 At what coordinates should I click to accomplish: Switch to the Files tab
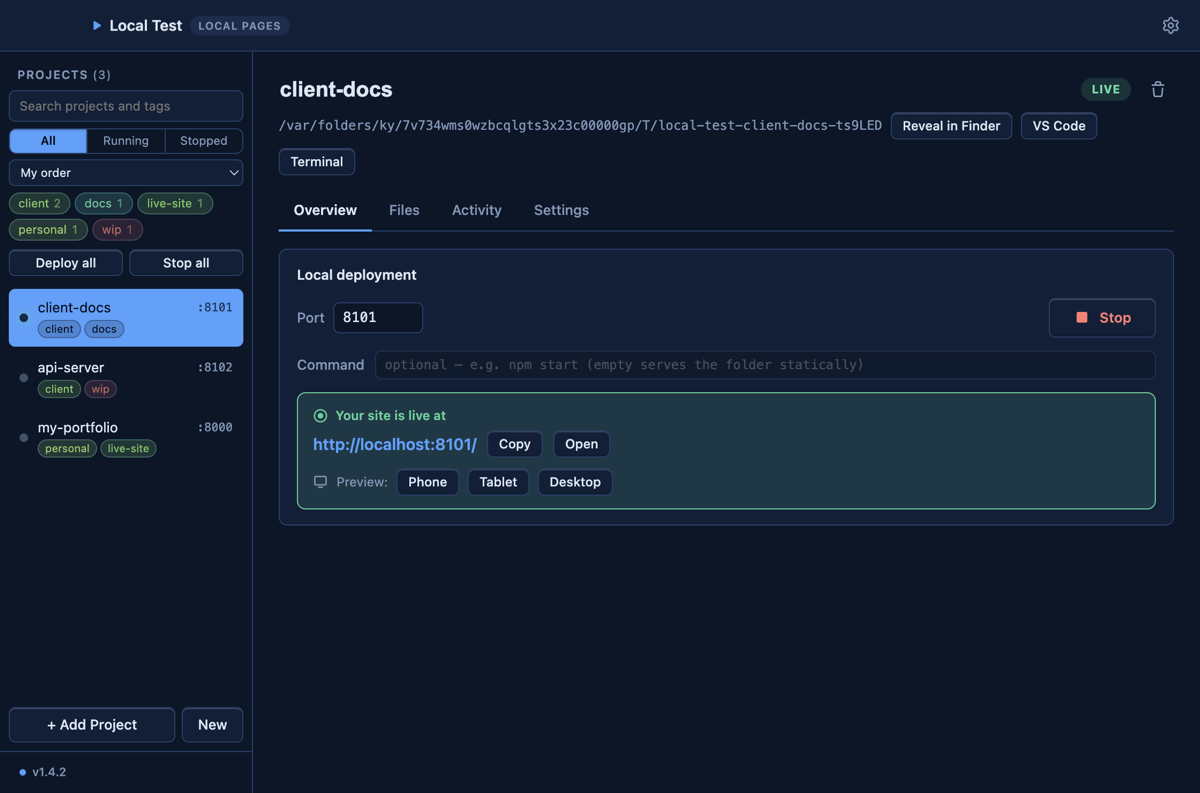click(x=404, y=210)
